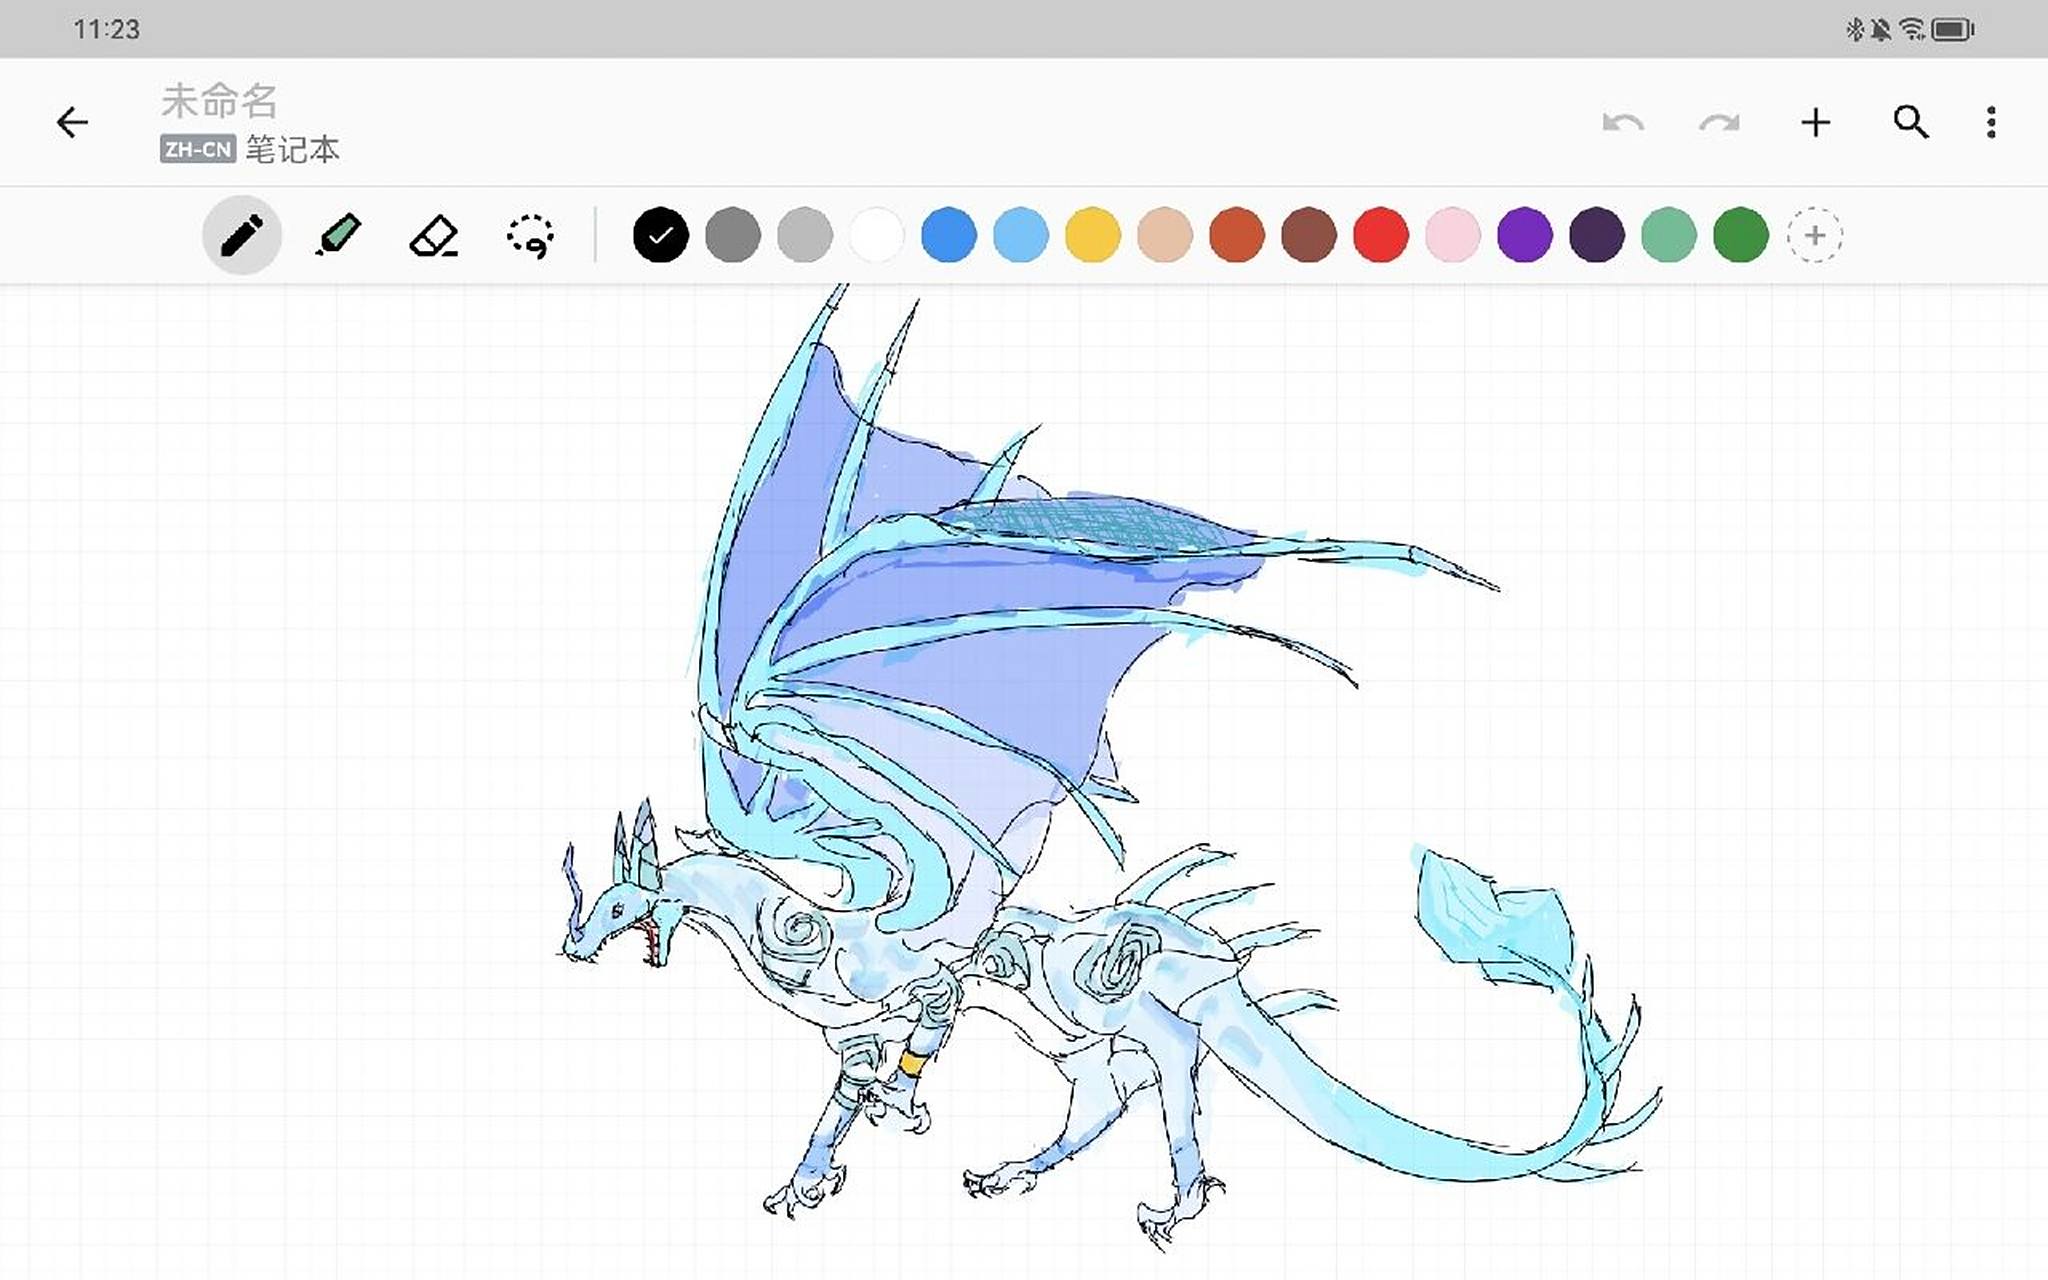Go back with the arrow icon
The height and width of the screenshot is (1280, 2048).
(x=72, y=123)
